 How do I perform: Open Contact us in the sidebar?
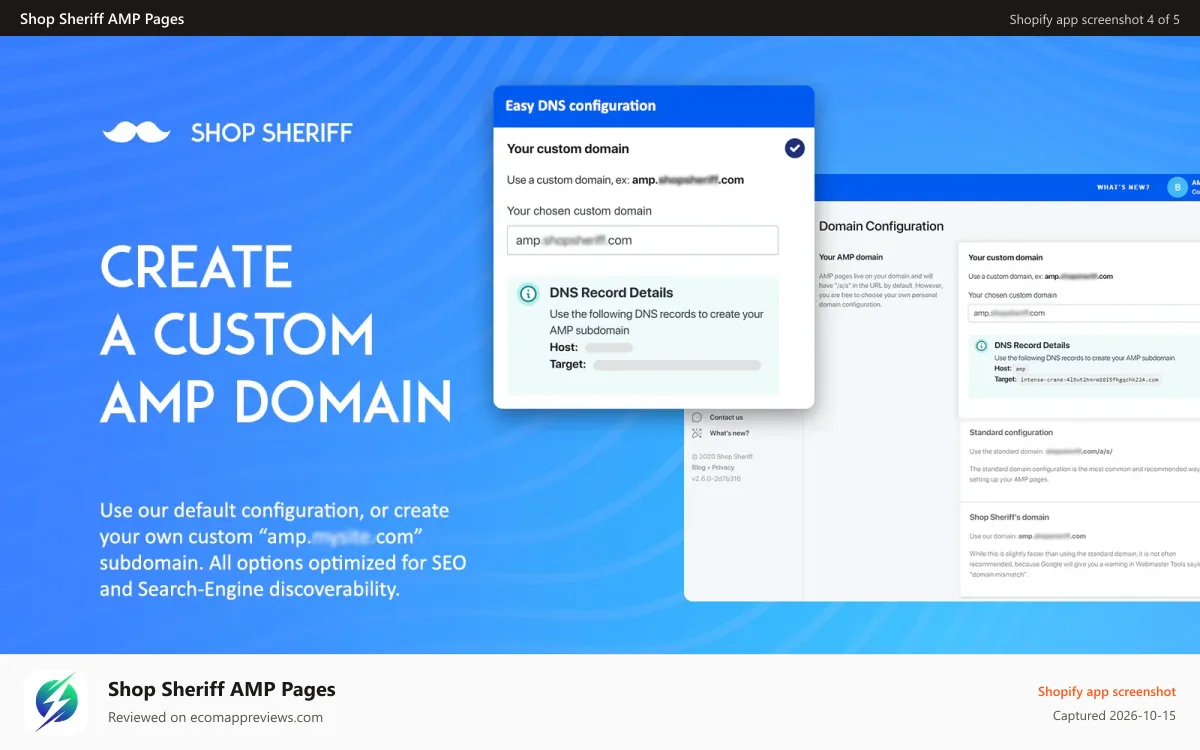726,417
